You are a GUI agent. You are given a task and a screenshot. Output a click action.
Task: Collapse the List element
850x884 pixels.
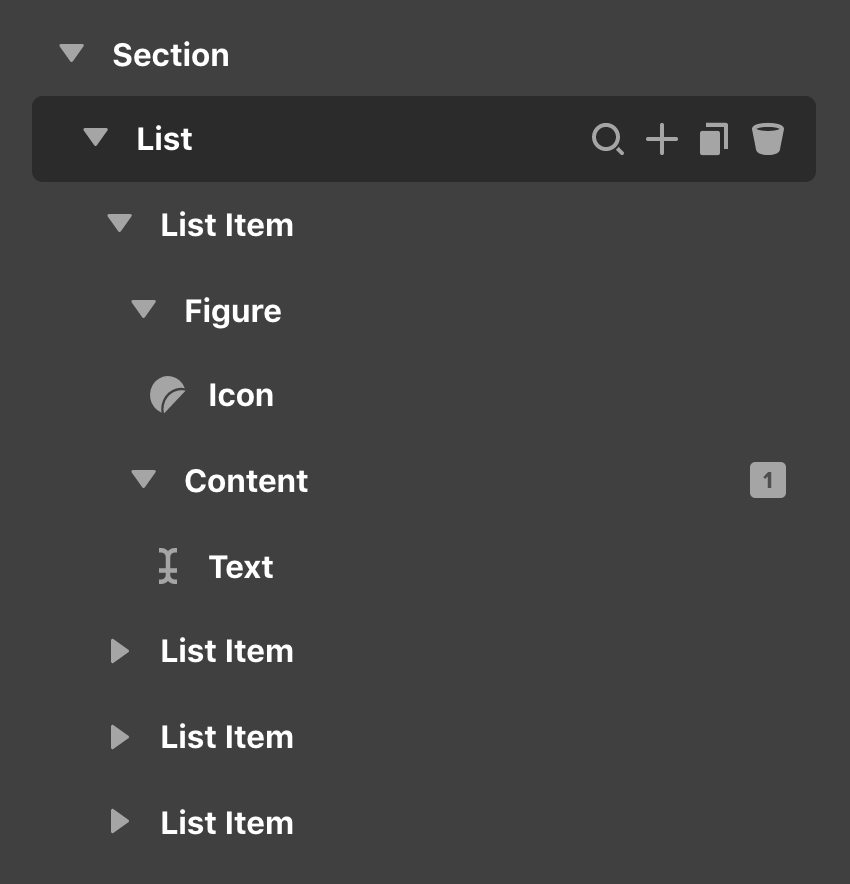[95, 139]
